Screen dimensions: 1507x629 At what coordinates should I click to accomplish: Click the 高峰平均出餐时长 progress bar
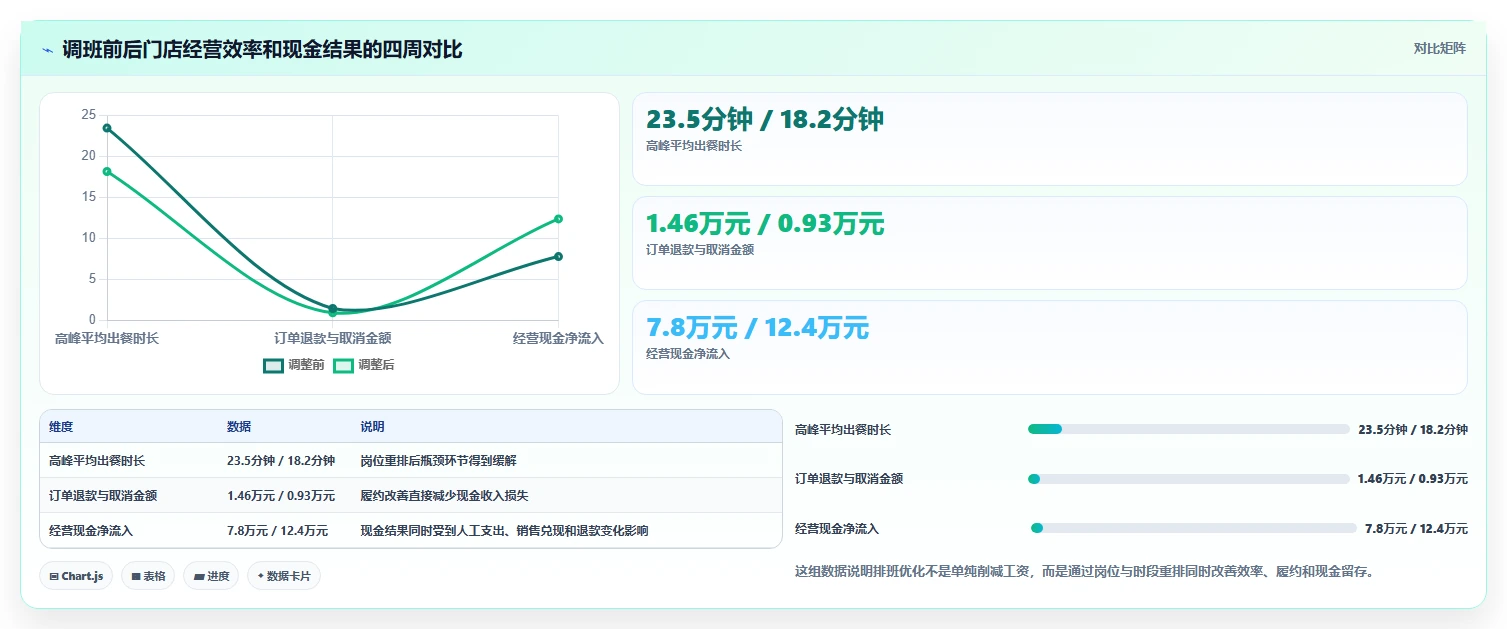pos(1189,429)
